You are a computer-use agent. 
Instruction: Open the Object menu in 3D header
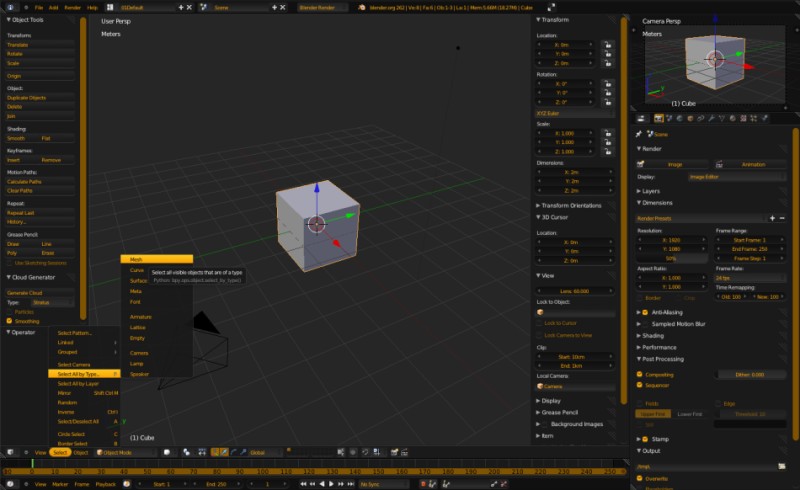[81, 452]
